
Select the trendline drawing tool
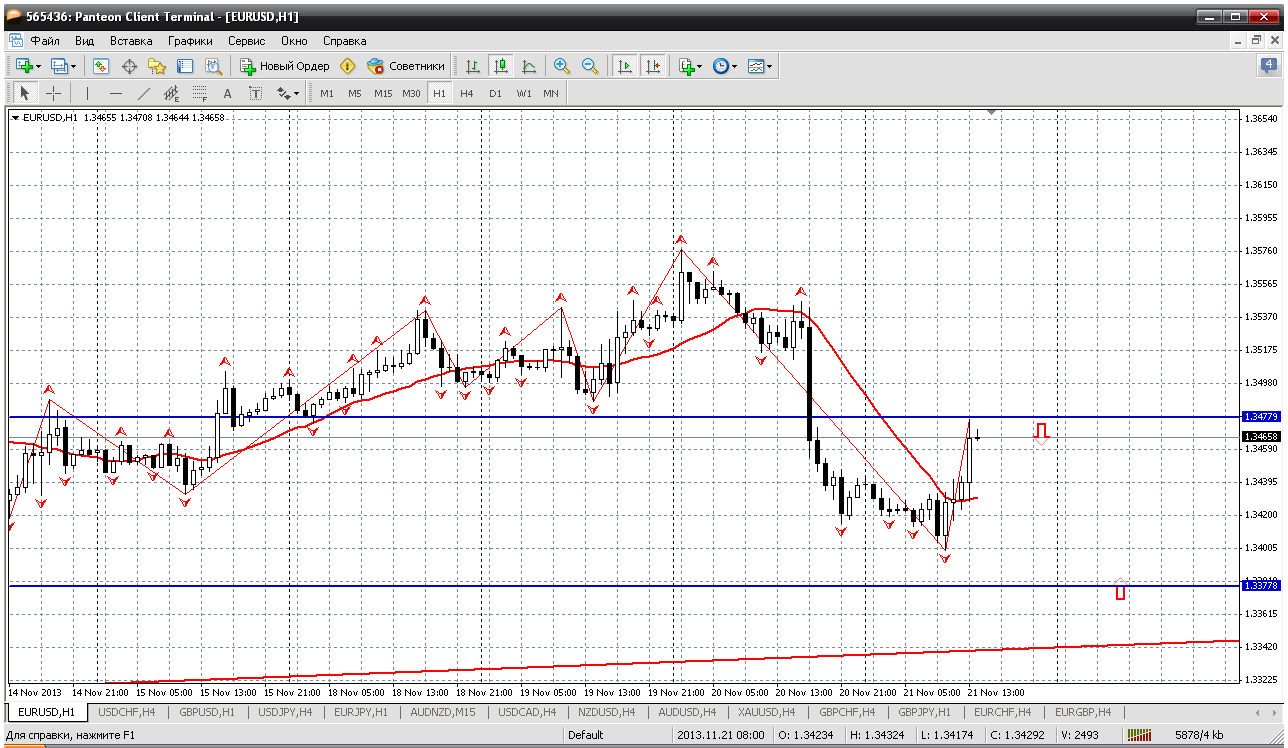pos(144,93)
